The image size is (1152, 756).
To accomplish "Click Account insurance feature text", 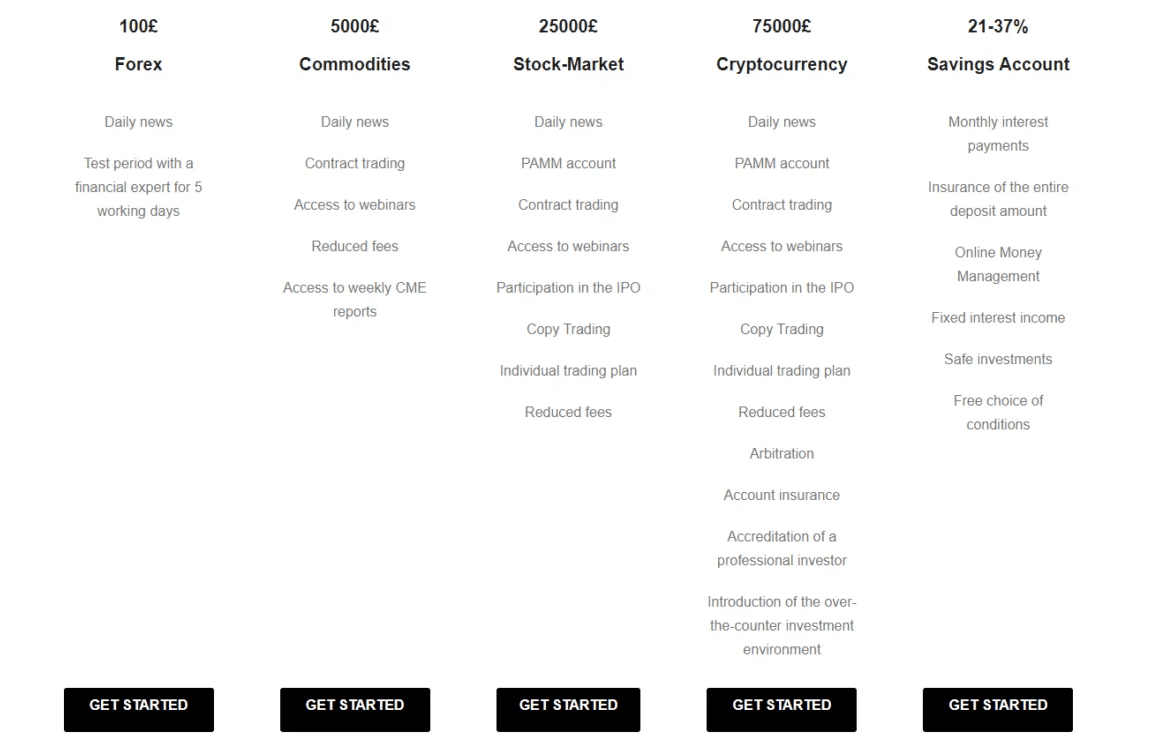I will point(782,495).
